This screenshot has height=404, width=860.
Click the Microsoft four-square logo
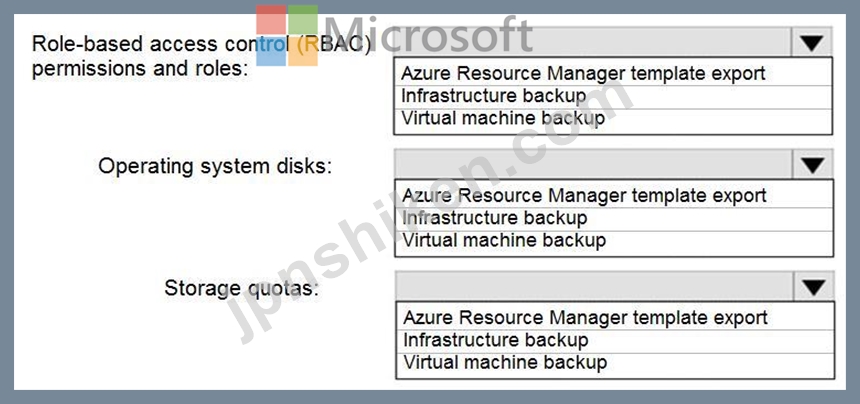[x=287, y=35]
